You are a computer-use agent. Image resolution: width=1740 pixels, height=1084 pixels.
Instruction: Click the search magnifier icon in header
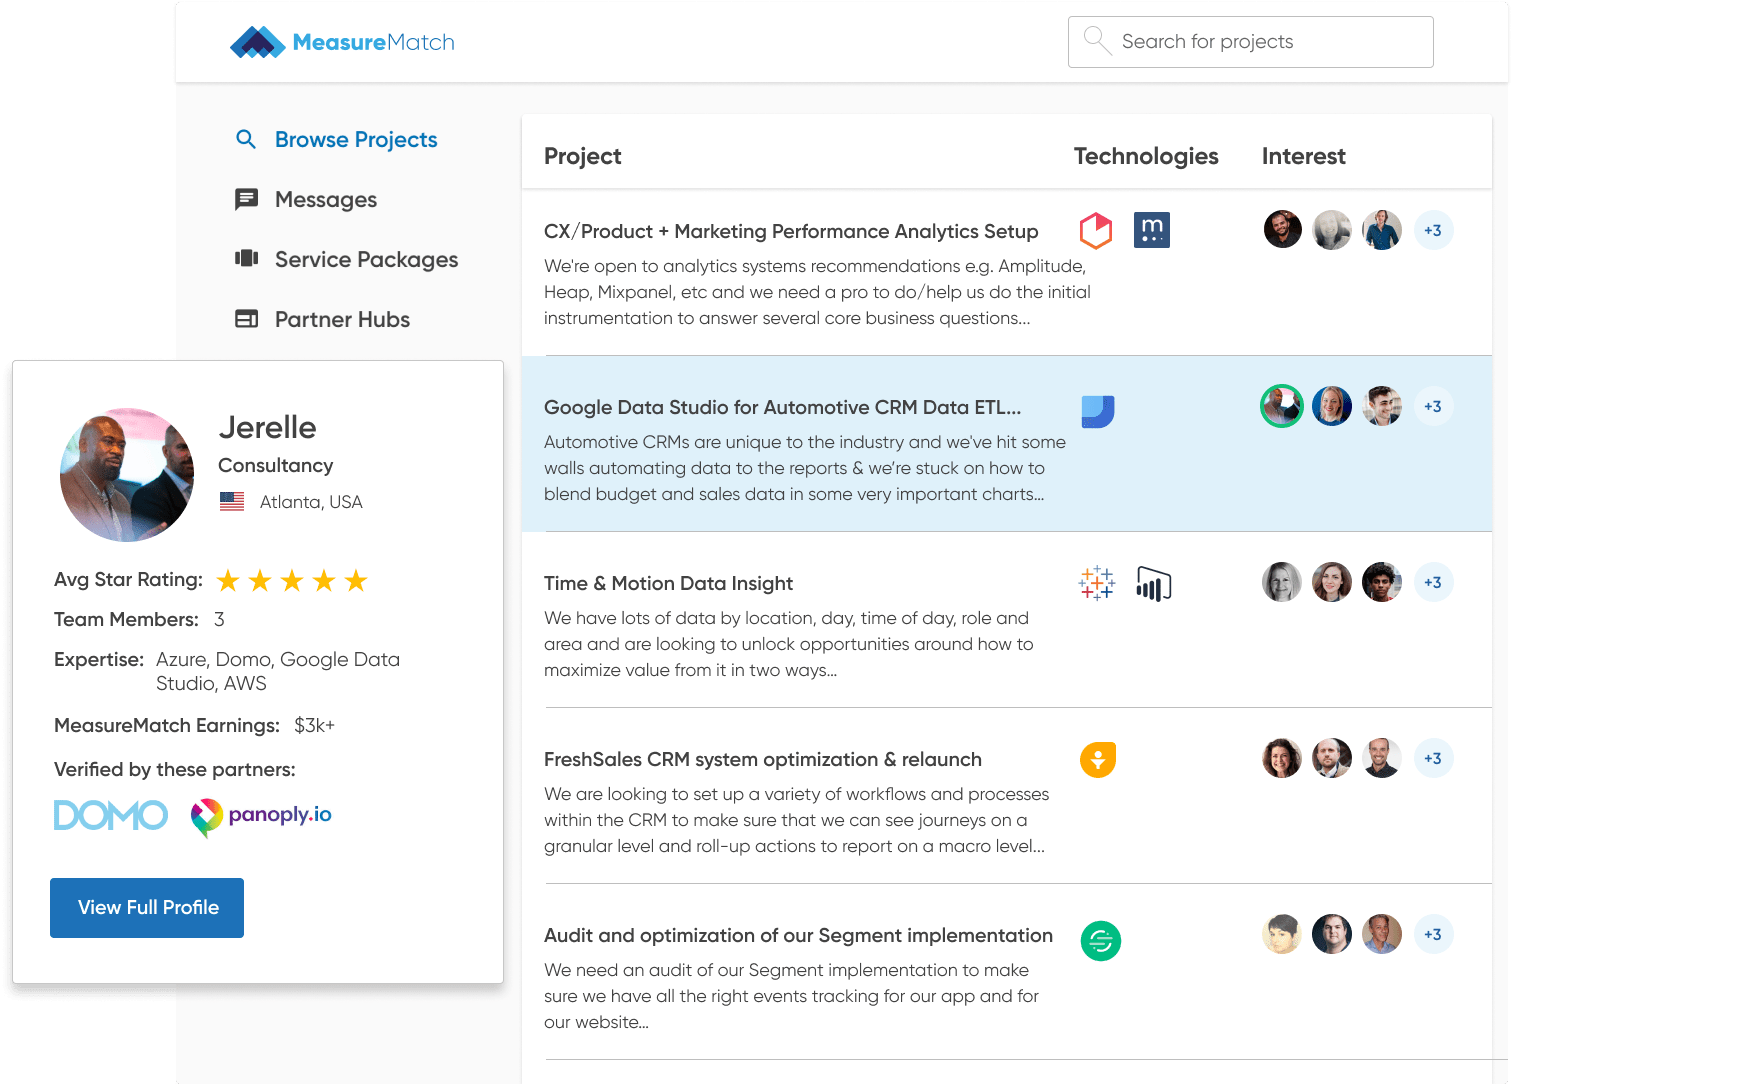tap(1097, 41)
